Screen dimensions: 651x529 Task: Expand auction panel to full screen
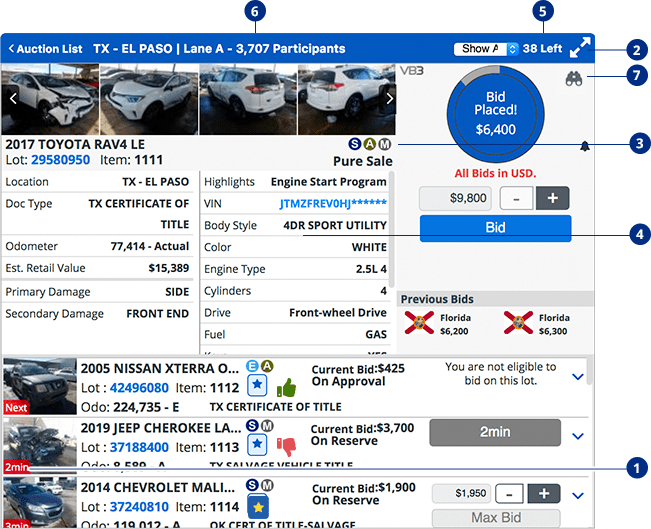580,47
